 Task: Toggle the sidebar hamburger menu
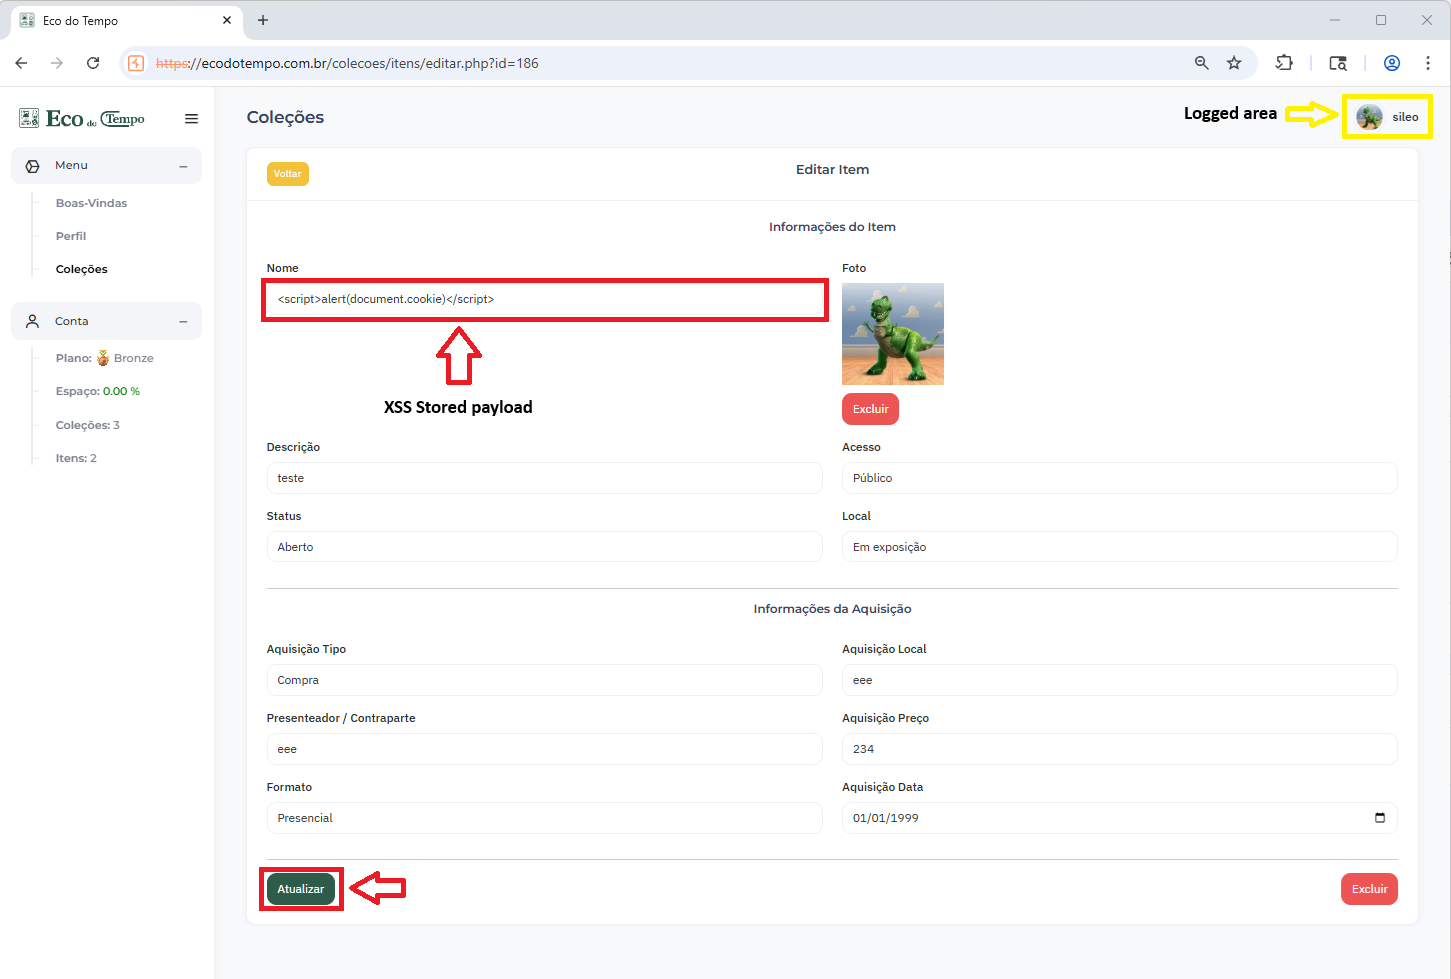[191, 119]
